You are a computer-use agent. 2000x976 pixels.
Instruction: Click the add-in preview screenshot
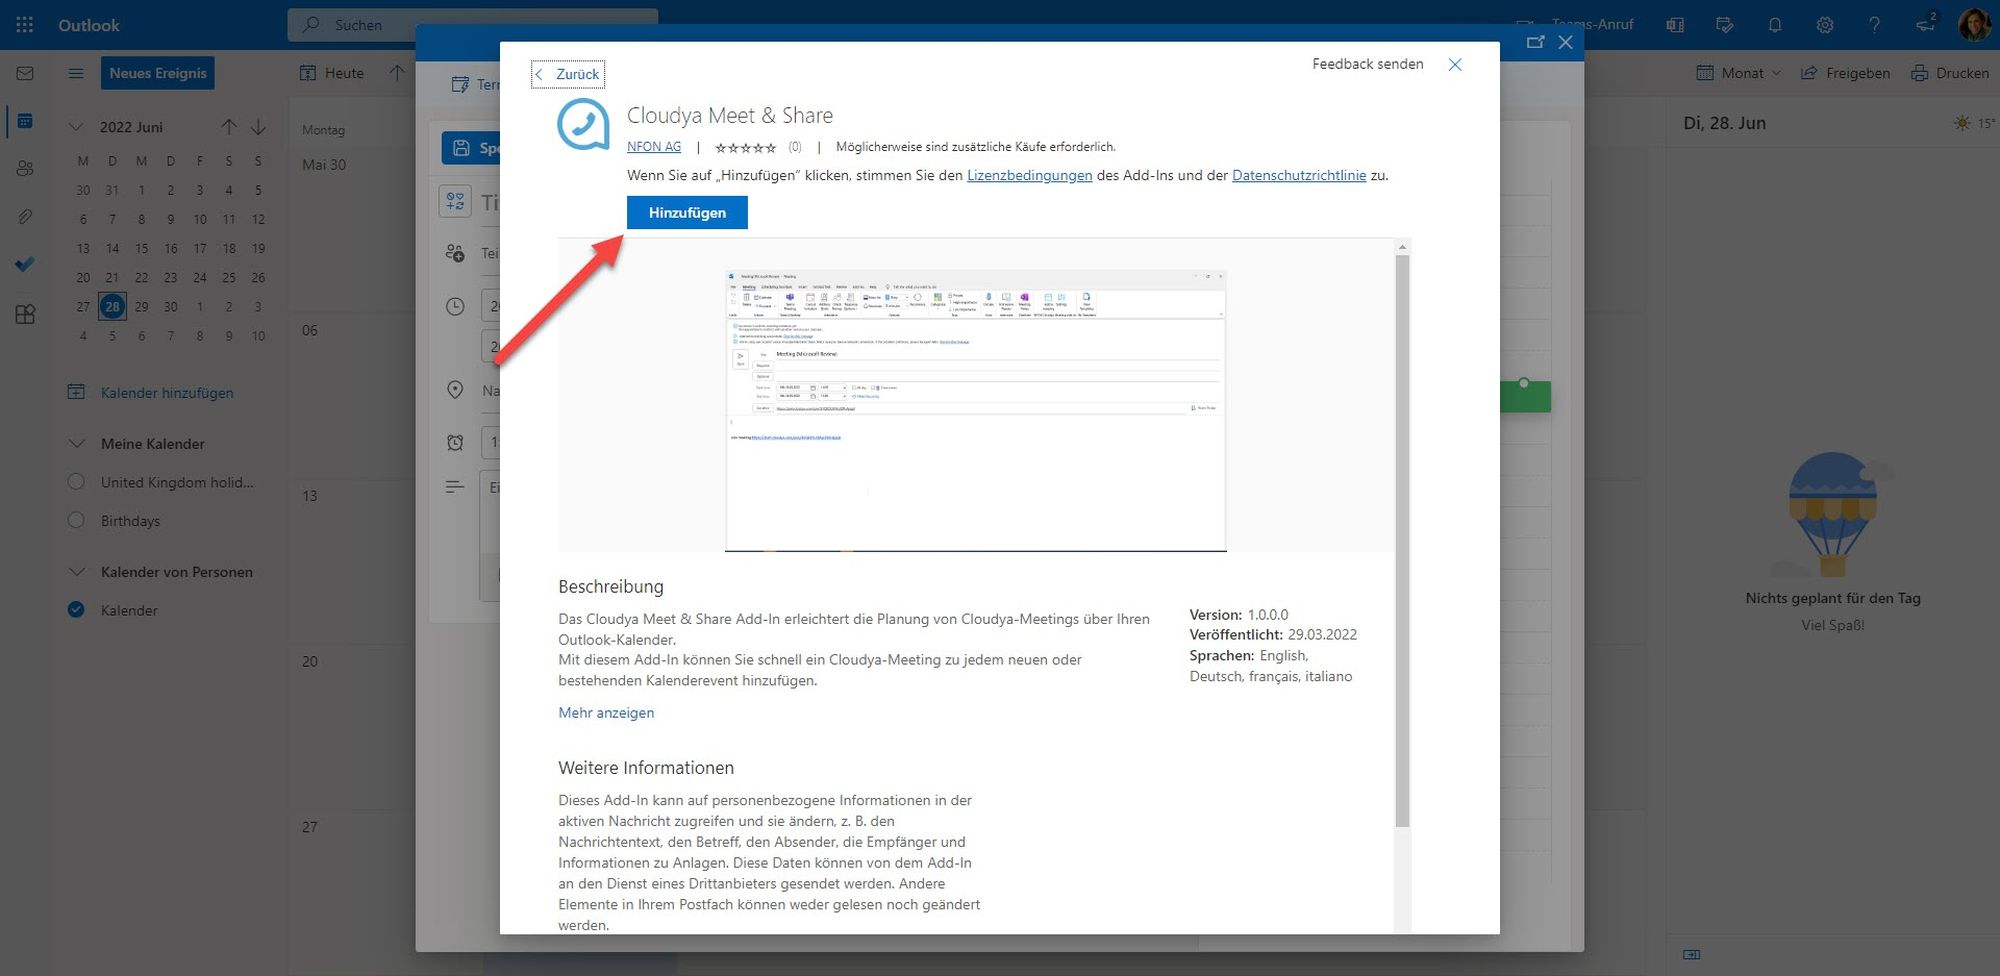point(975,410)
